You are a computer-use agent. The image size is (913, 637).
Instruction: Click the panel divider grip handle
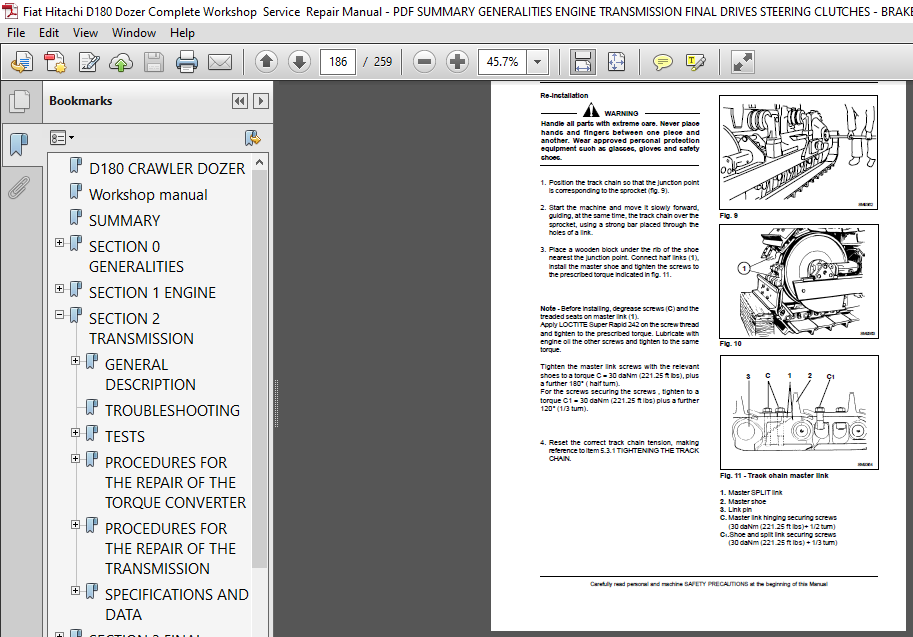(276, 403)
